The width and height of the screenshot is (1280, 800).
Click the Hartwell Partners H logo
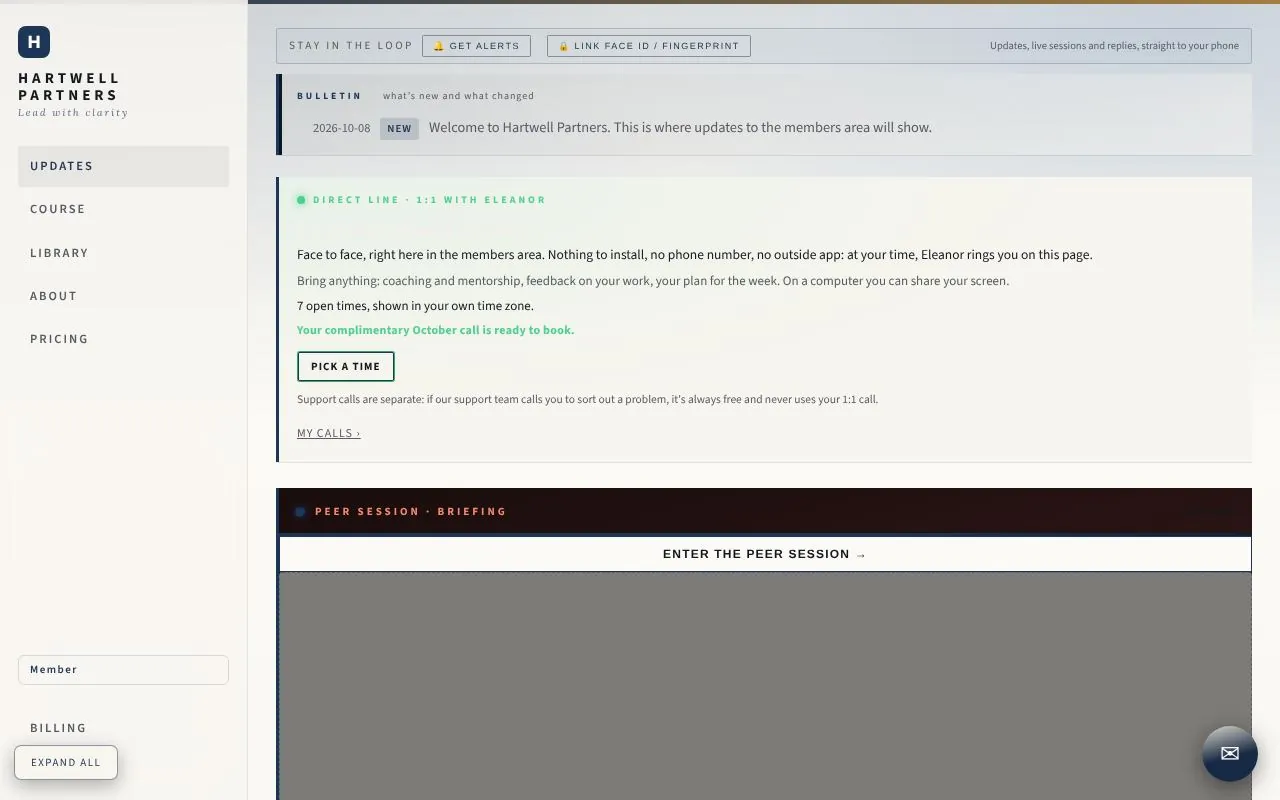34,42
